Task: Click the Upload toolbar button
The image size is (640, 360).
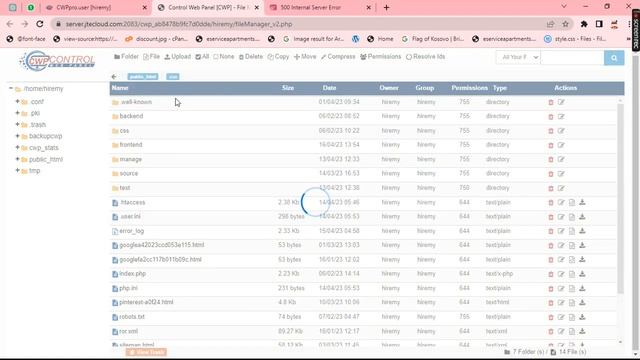Action: (x=178, y=57)
